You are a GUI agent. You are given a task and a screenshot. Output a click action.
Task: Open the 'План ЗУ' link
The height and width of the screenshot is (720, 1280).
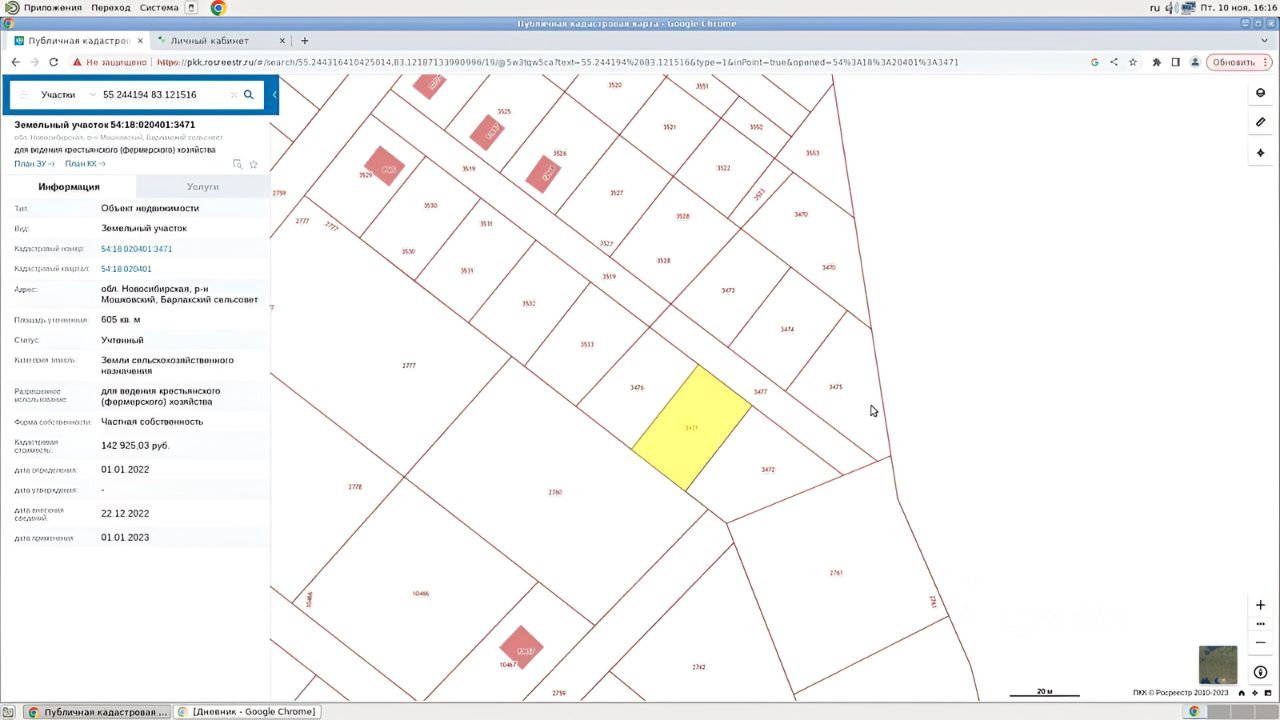[x=34, y=164]
